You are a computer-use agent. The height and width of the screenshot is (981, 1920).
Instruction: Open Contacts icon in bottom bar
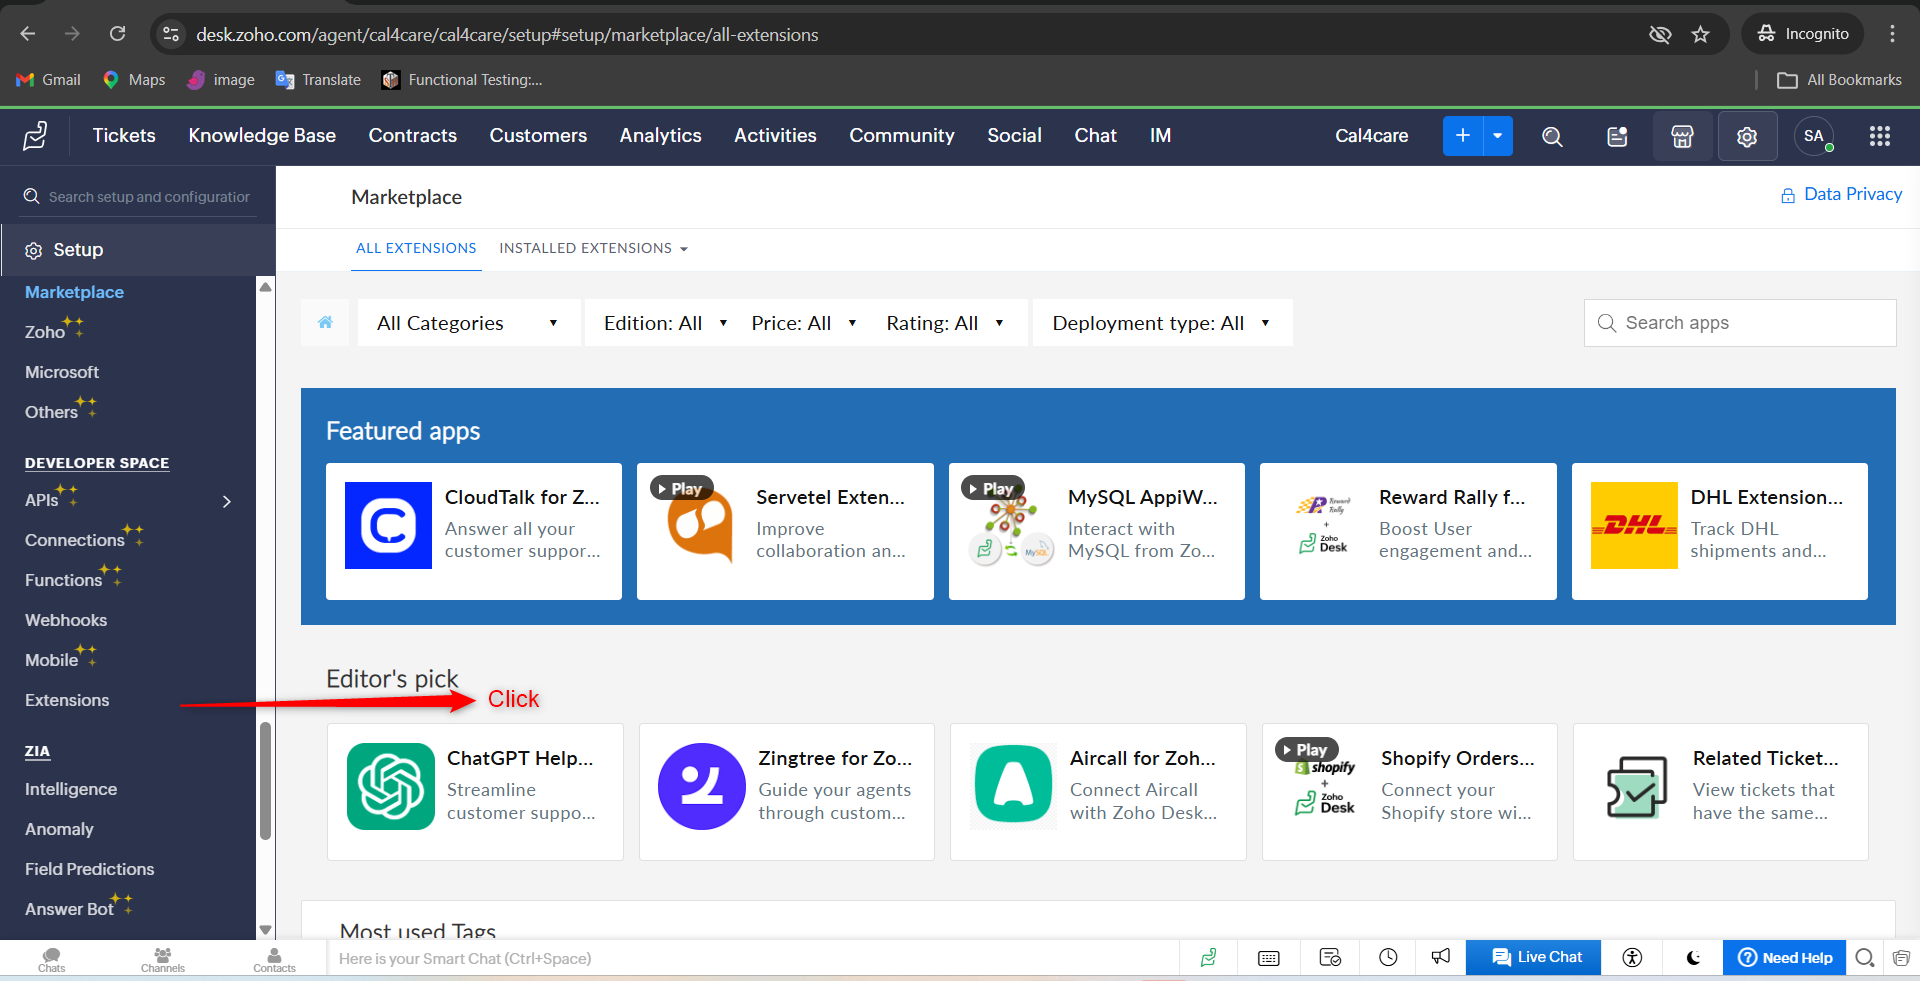click(274, 959)
